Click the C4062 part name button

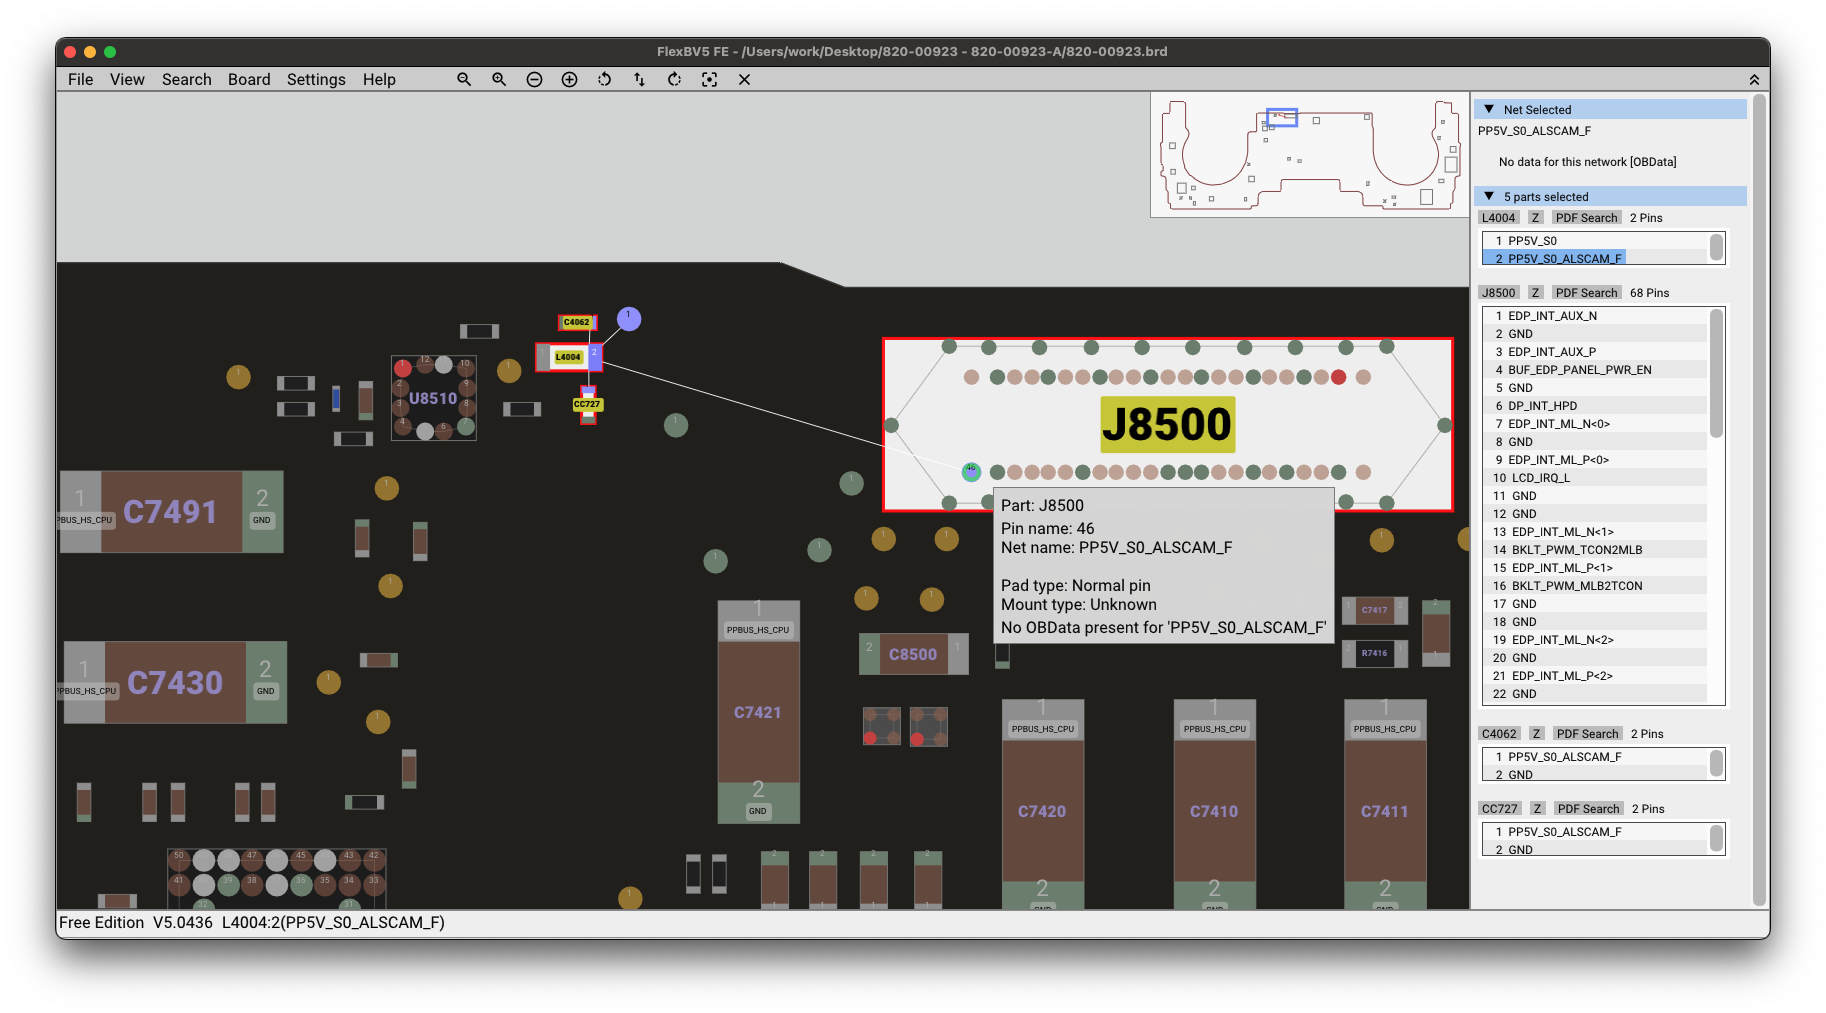pyautogui.click(x=1499, y=733)
